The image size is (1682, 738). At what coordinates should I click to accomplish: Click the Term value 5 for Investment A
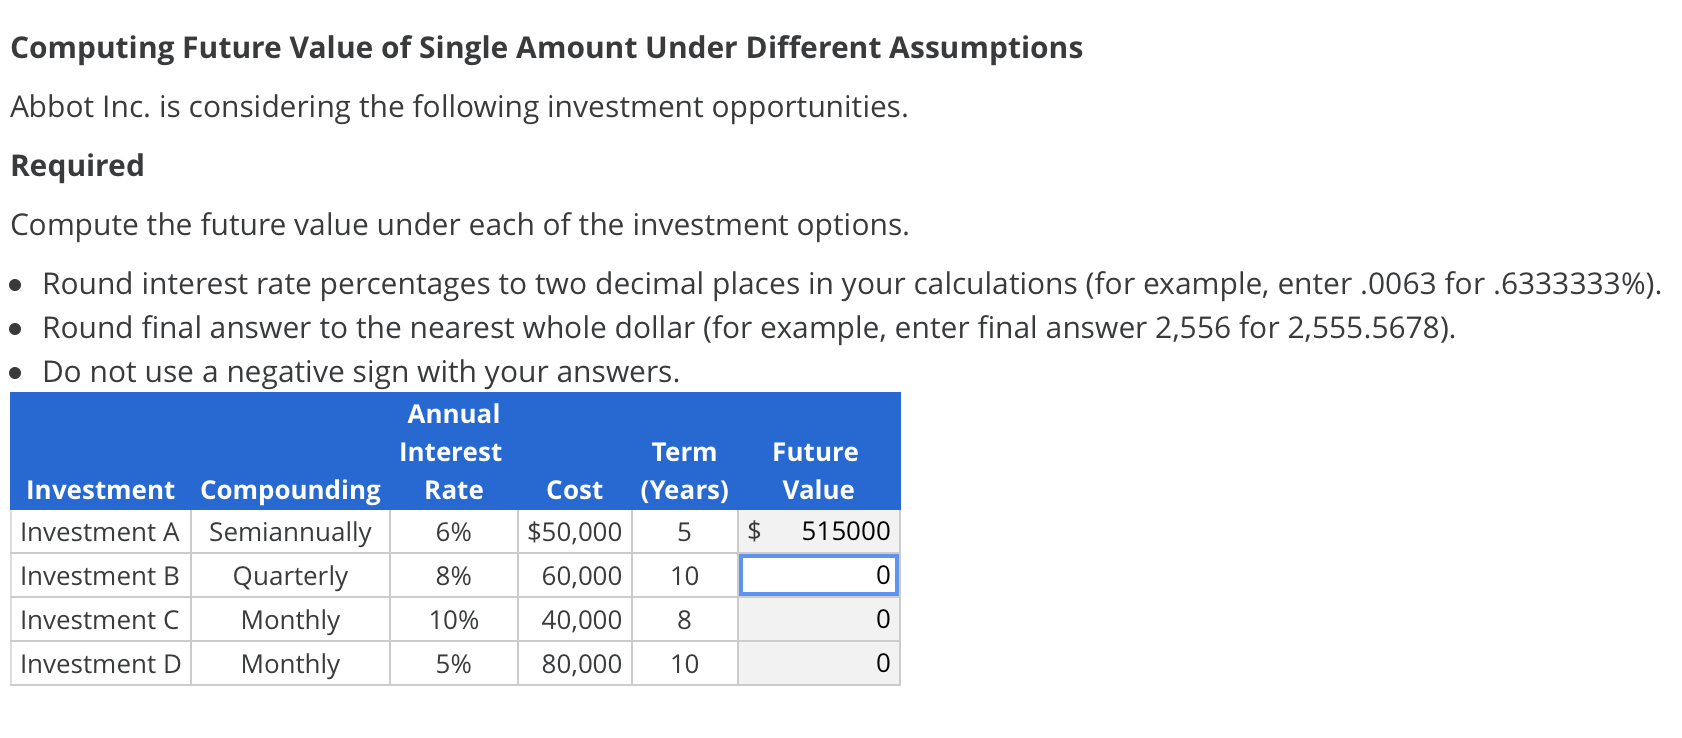(x=683, y=531)
